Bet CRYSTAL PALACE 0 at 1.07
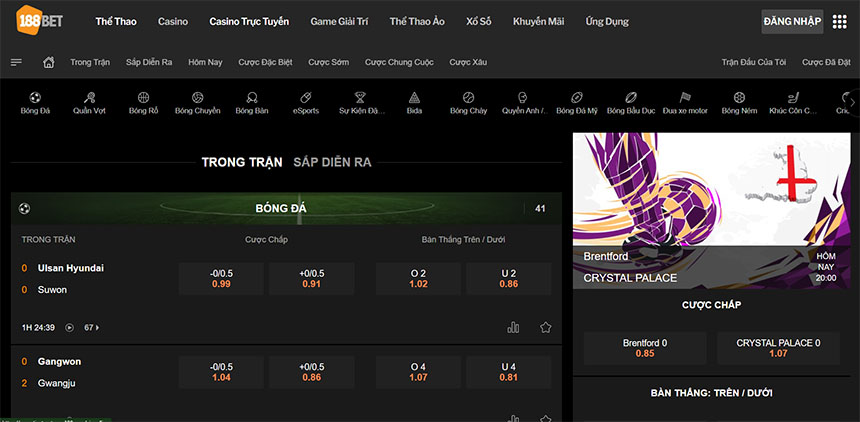This screenshot has width=860, height=422. (x=778, y=348)
